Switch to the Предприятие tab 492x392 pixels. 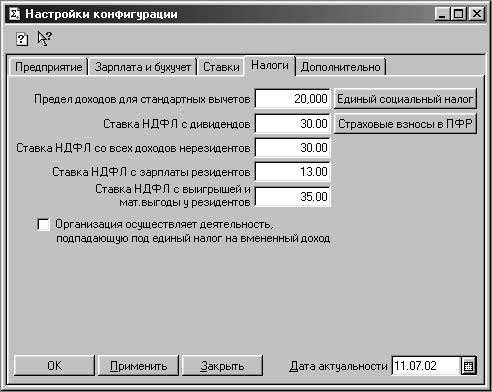coord(48,67)
